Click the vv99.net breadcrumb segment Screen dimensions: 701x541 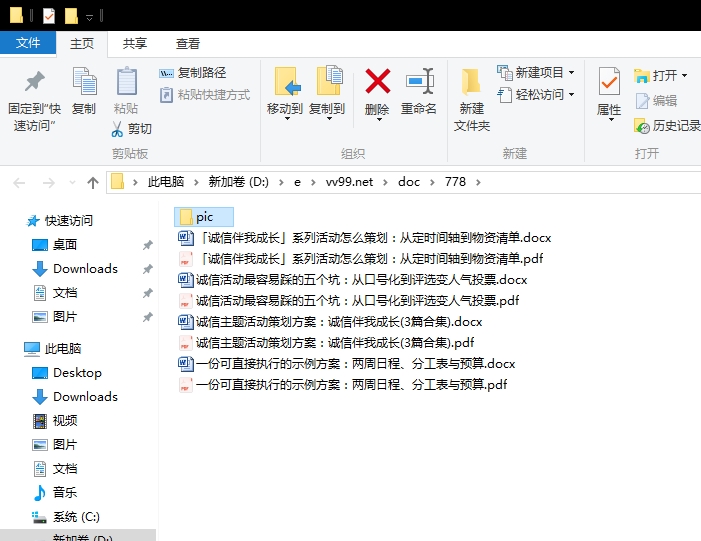350,182
